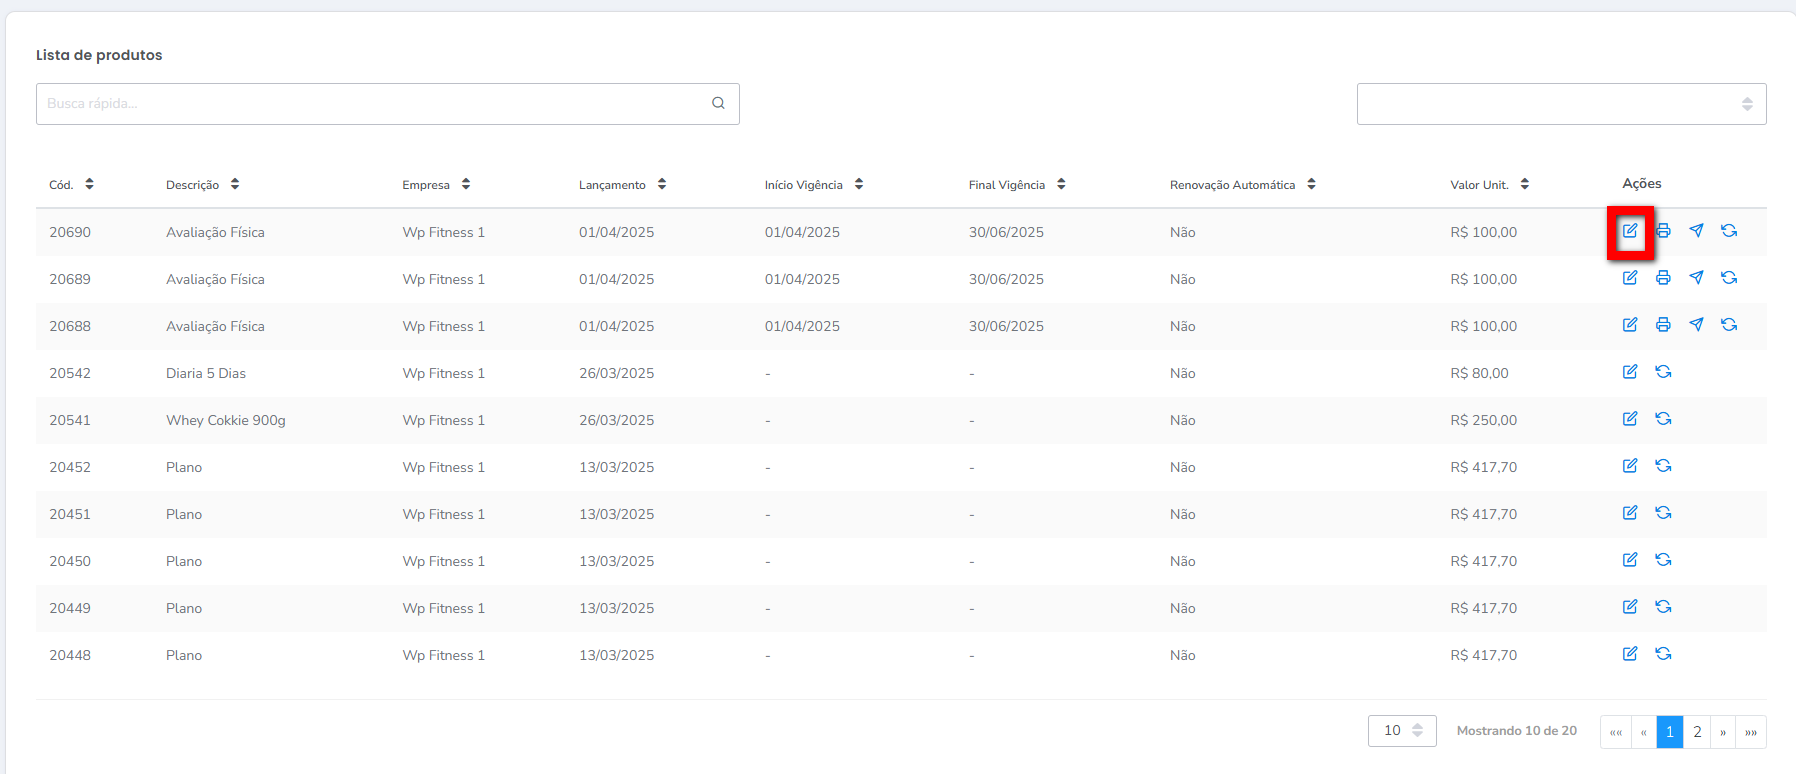
Task: Print the product 20689 record
Action: coord(1663,278)
